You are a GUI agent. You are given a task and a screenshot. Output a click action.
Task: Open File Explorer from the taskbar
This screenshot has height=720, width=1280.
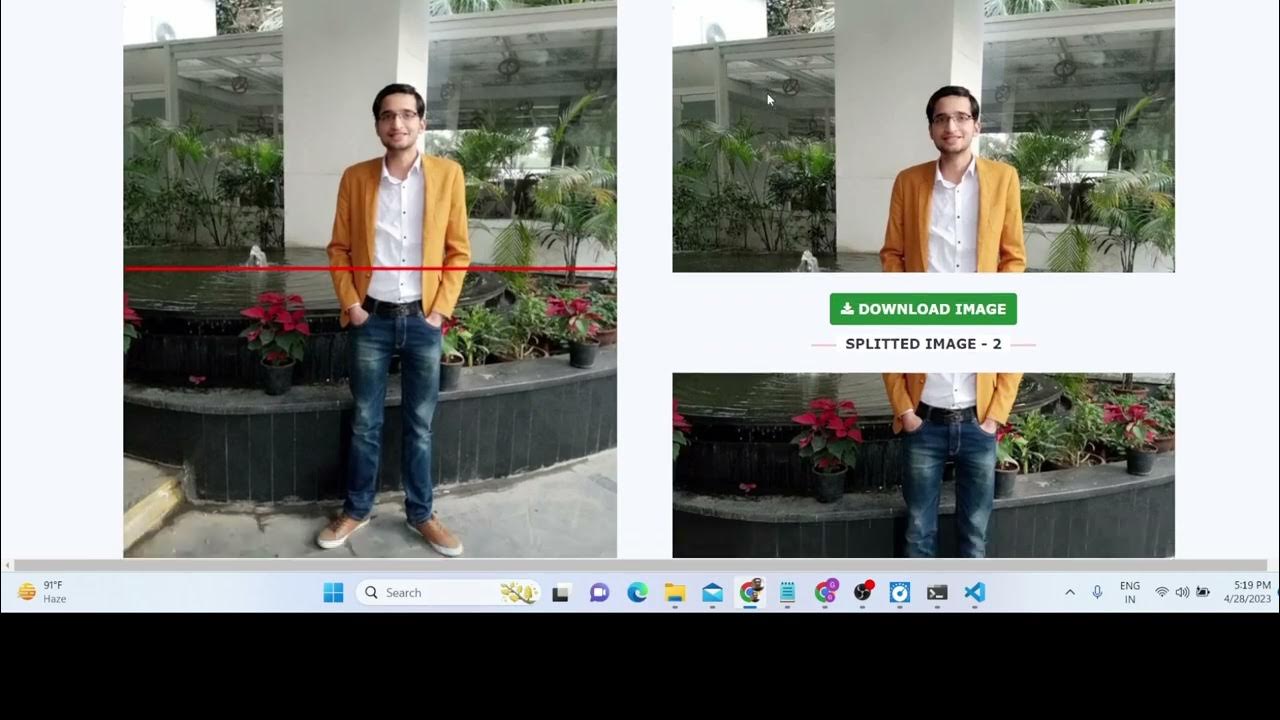pos(675,593)
